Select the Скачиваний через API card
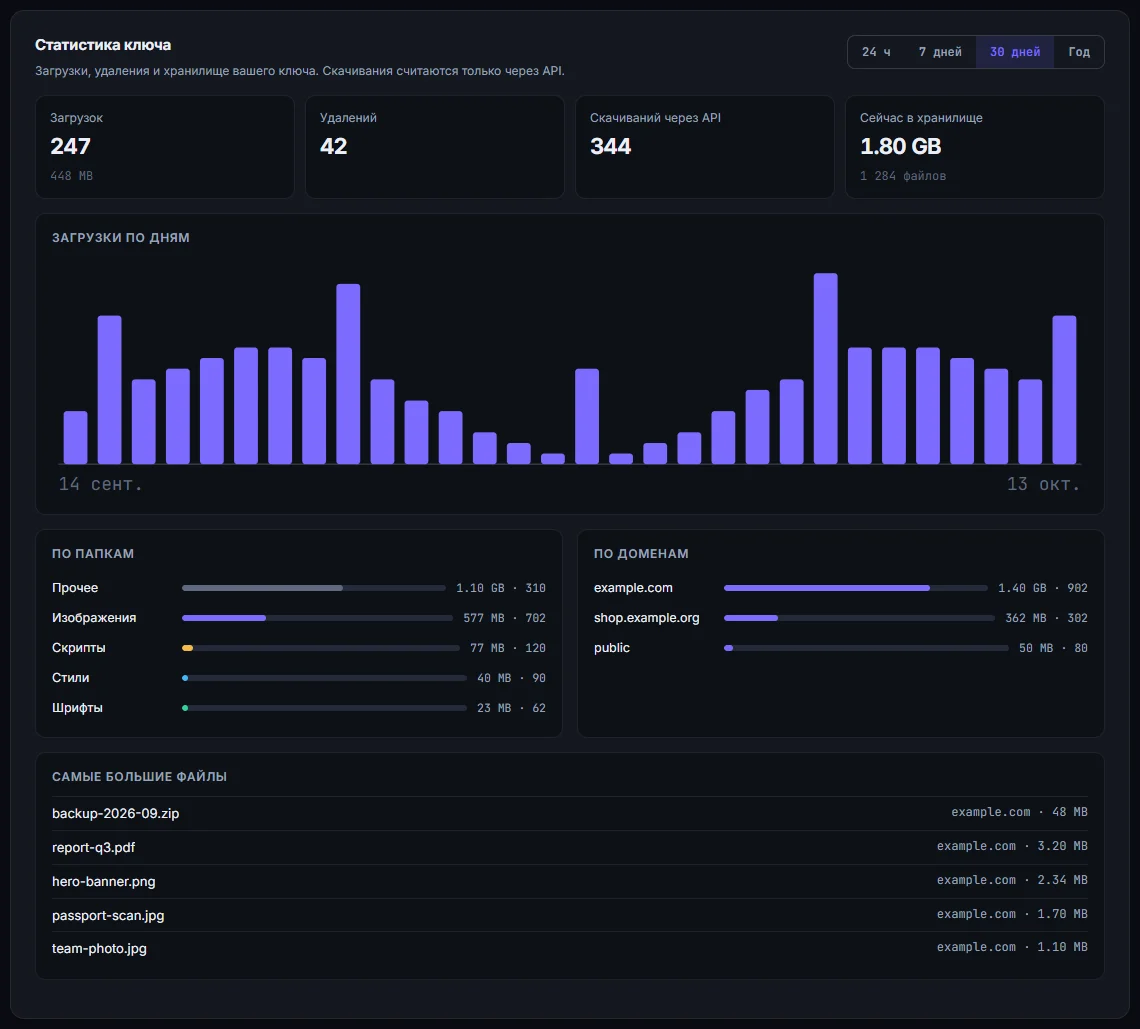 pos(705,147)
